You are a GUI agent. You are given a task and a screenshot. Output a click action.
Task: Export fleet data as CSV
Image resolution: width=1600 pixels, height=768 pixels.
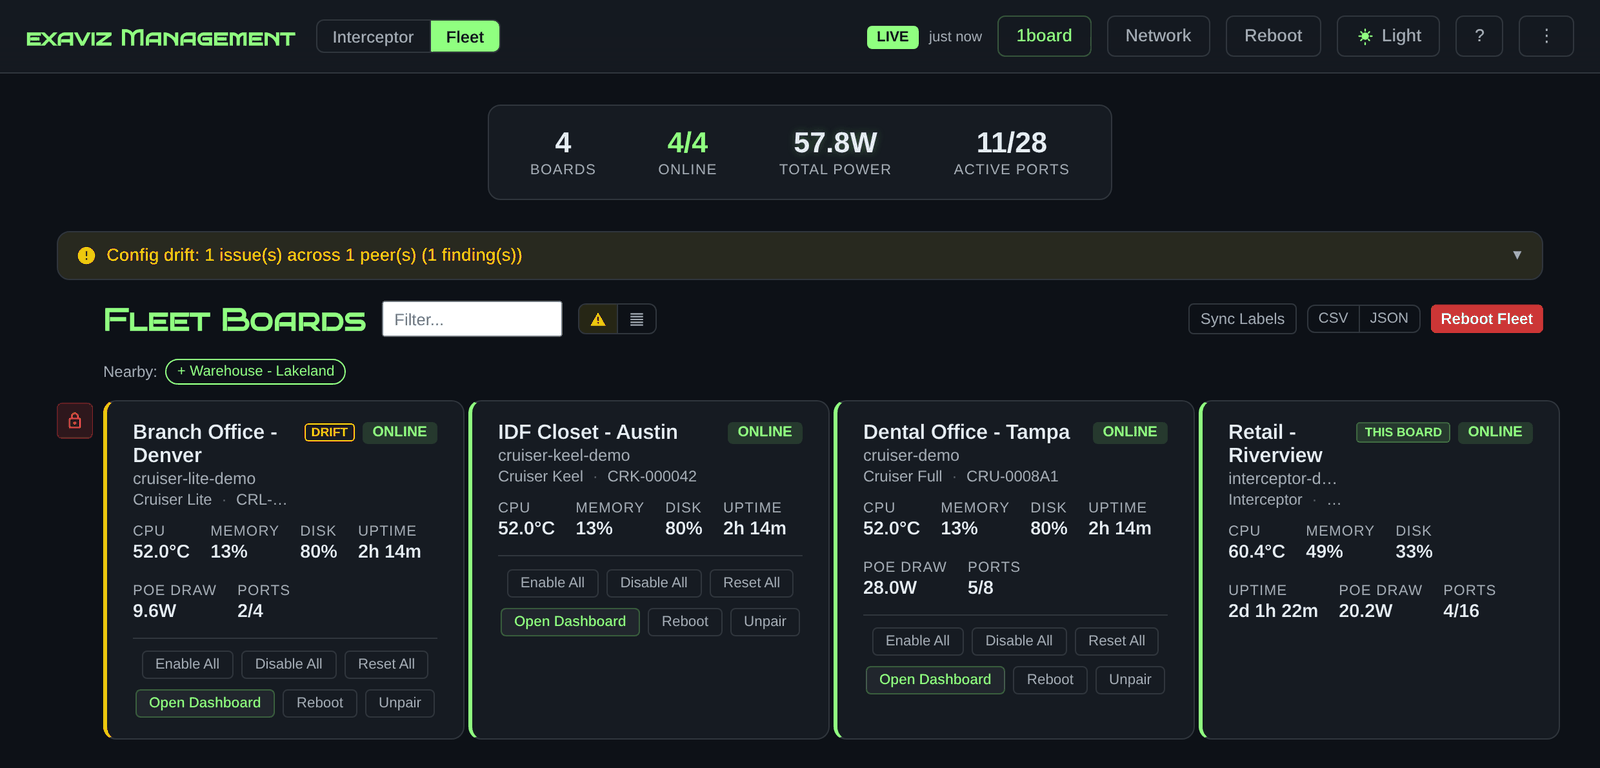click(x=1333, y=318)
